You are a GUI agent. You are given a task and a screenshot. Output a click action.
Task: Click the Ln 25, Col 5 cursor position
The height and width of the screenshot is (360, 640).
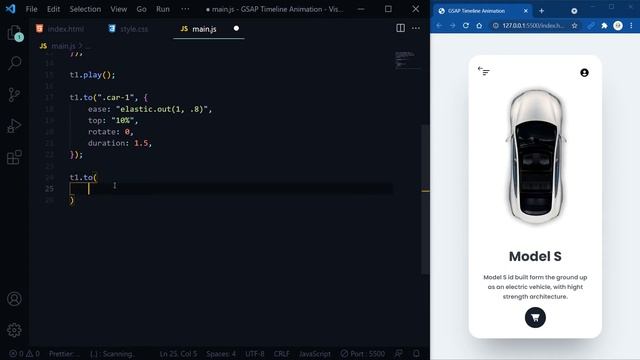coord(178,353)
